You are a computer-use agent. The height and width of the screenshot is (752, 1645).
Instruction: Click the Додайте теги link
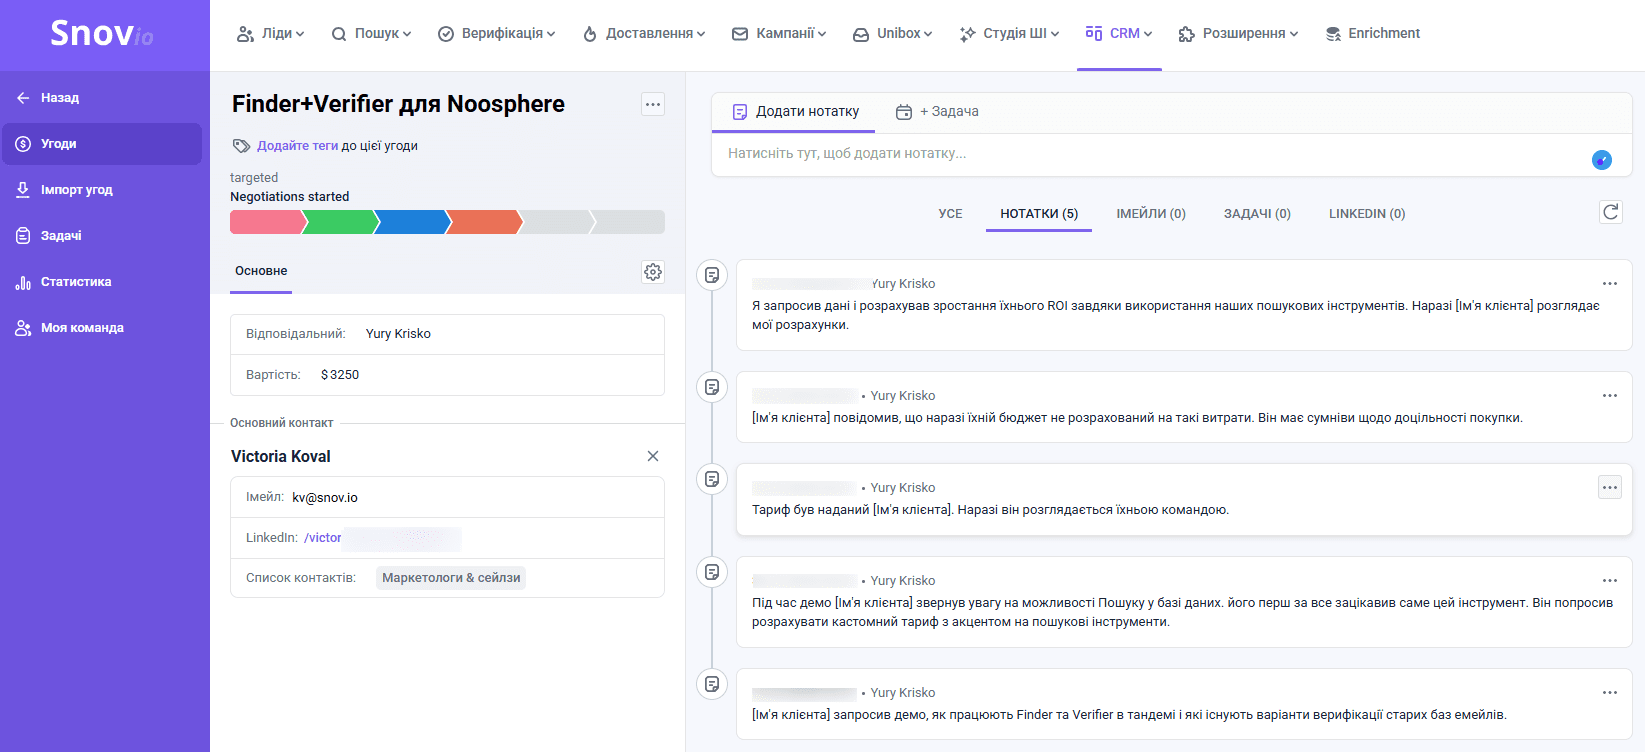tap(297, 146)
